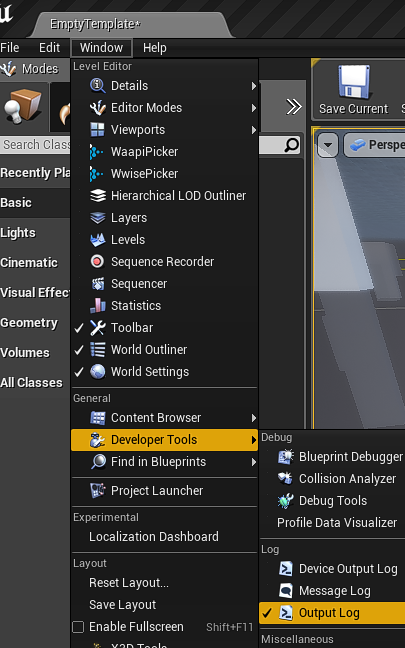
Task: Open the Profile Data Visualizer
Action: 337,522
